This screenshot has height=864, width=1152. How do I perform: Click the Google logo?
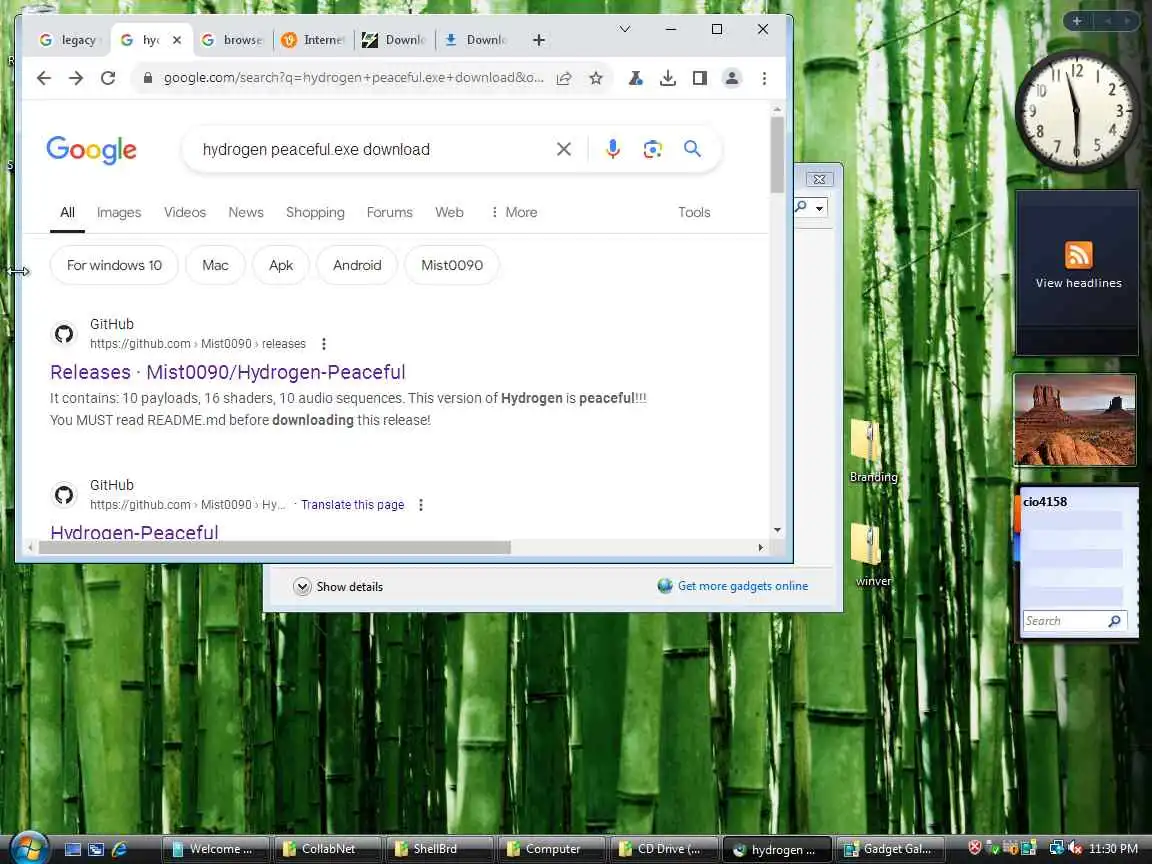[91, 150]
